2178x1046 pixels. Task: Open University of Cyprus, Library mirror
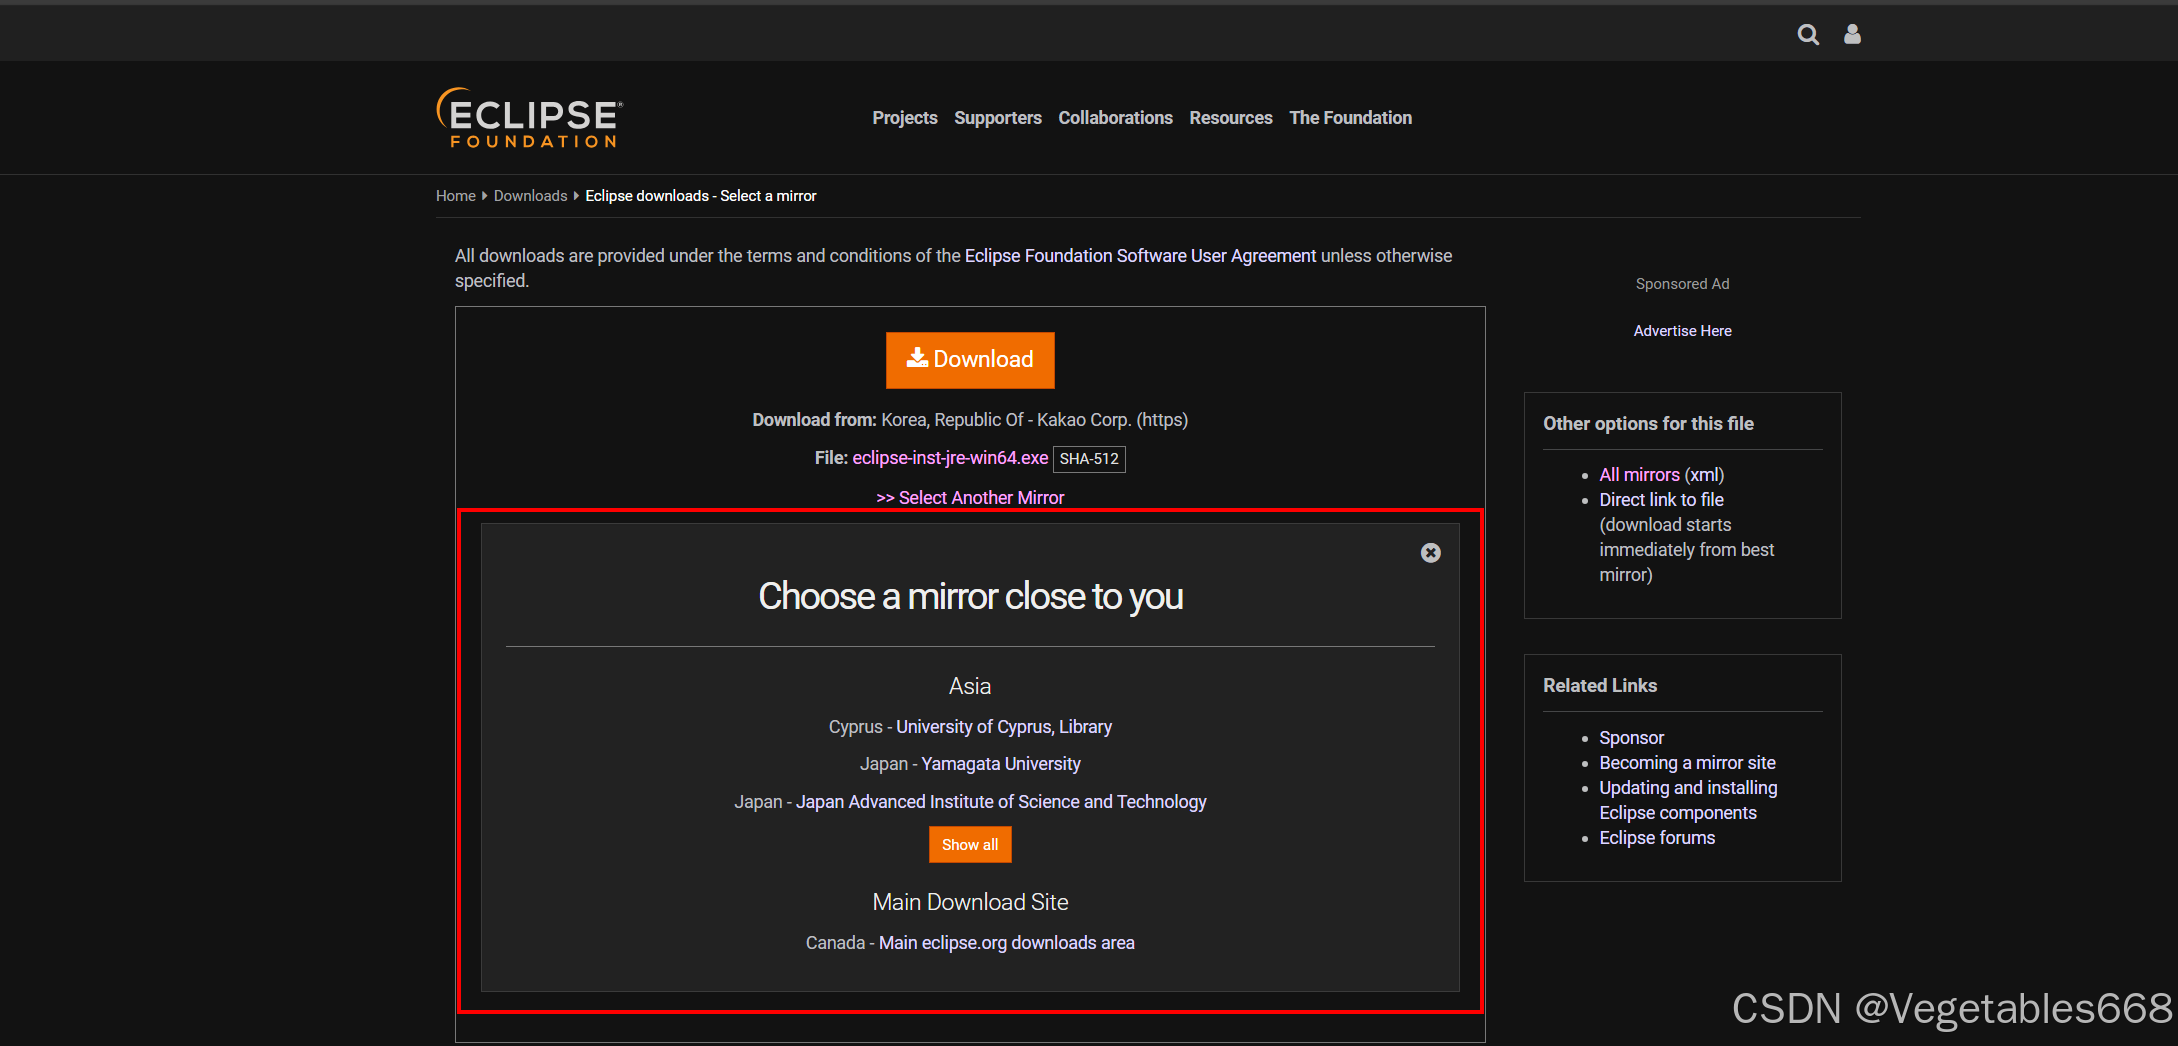coord(1003,727)
